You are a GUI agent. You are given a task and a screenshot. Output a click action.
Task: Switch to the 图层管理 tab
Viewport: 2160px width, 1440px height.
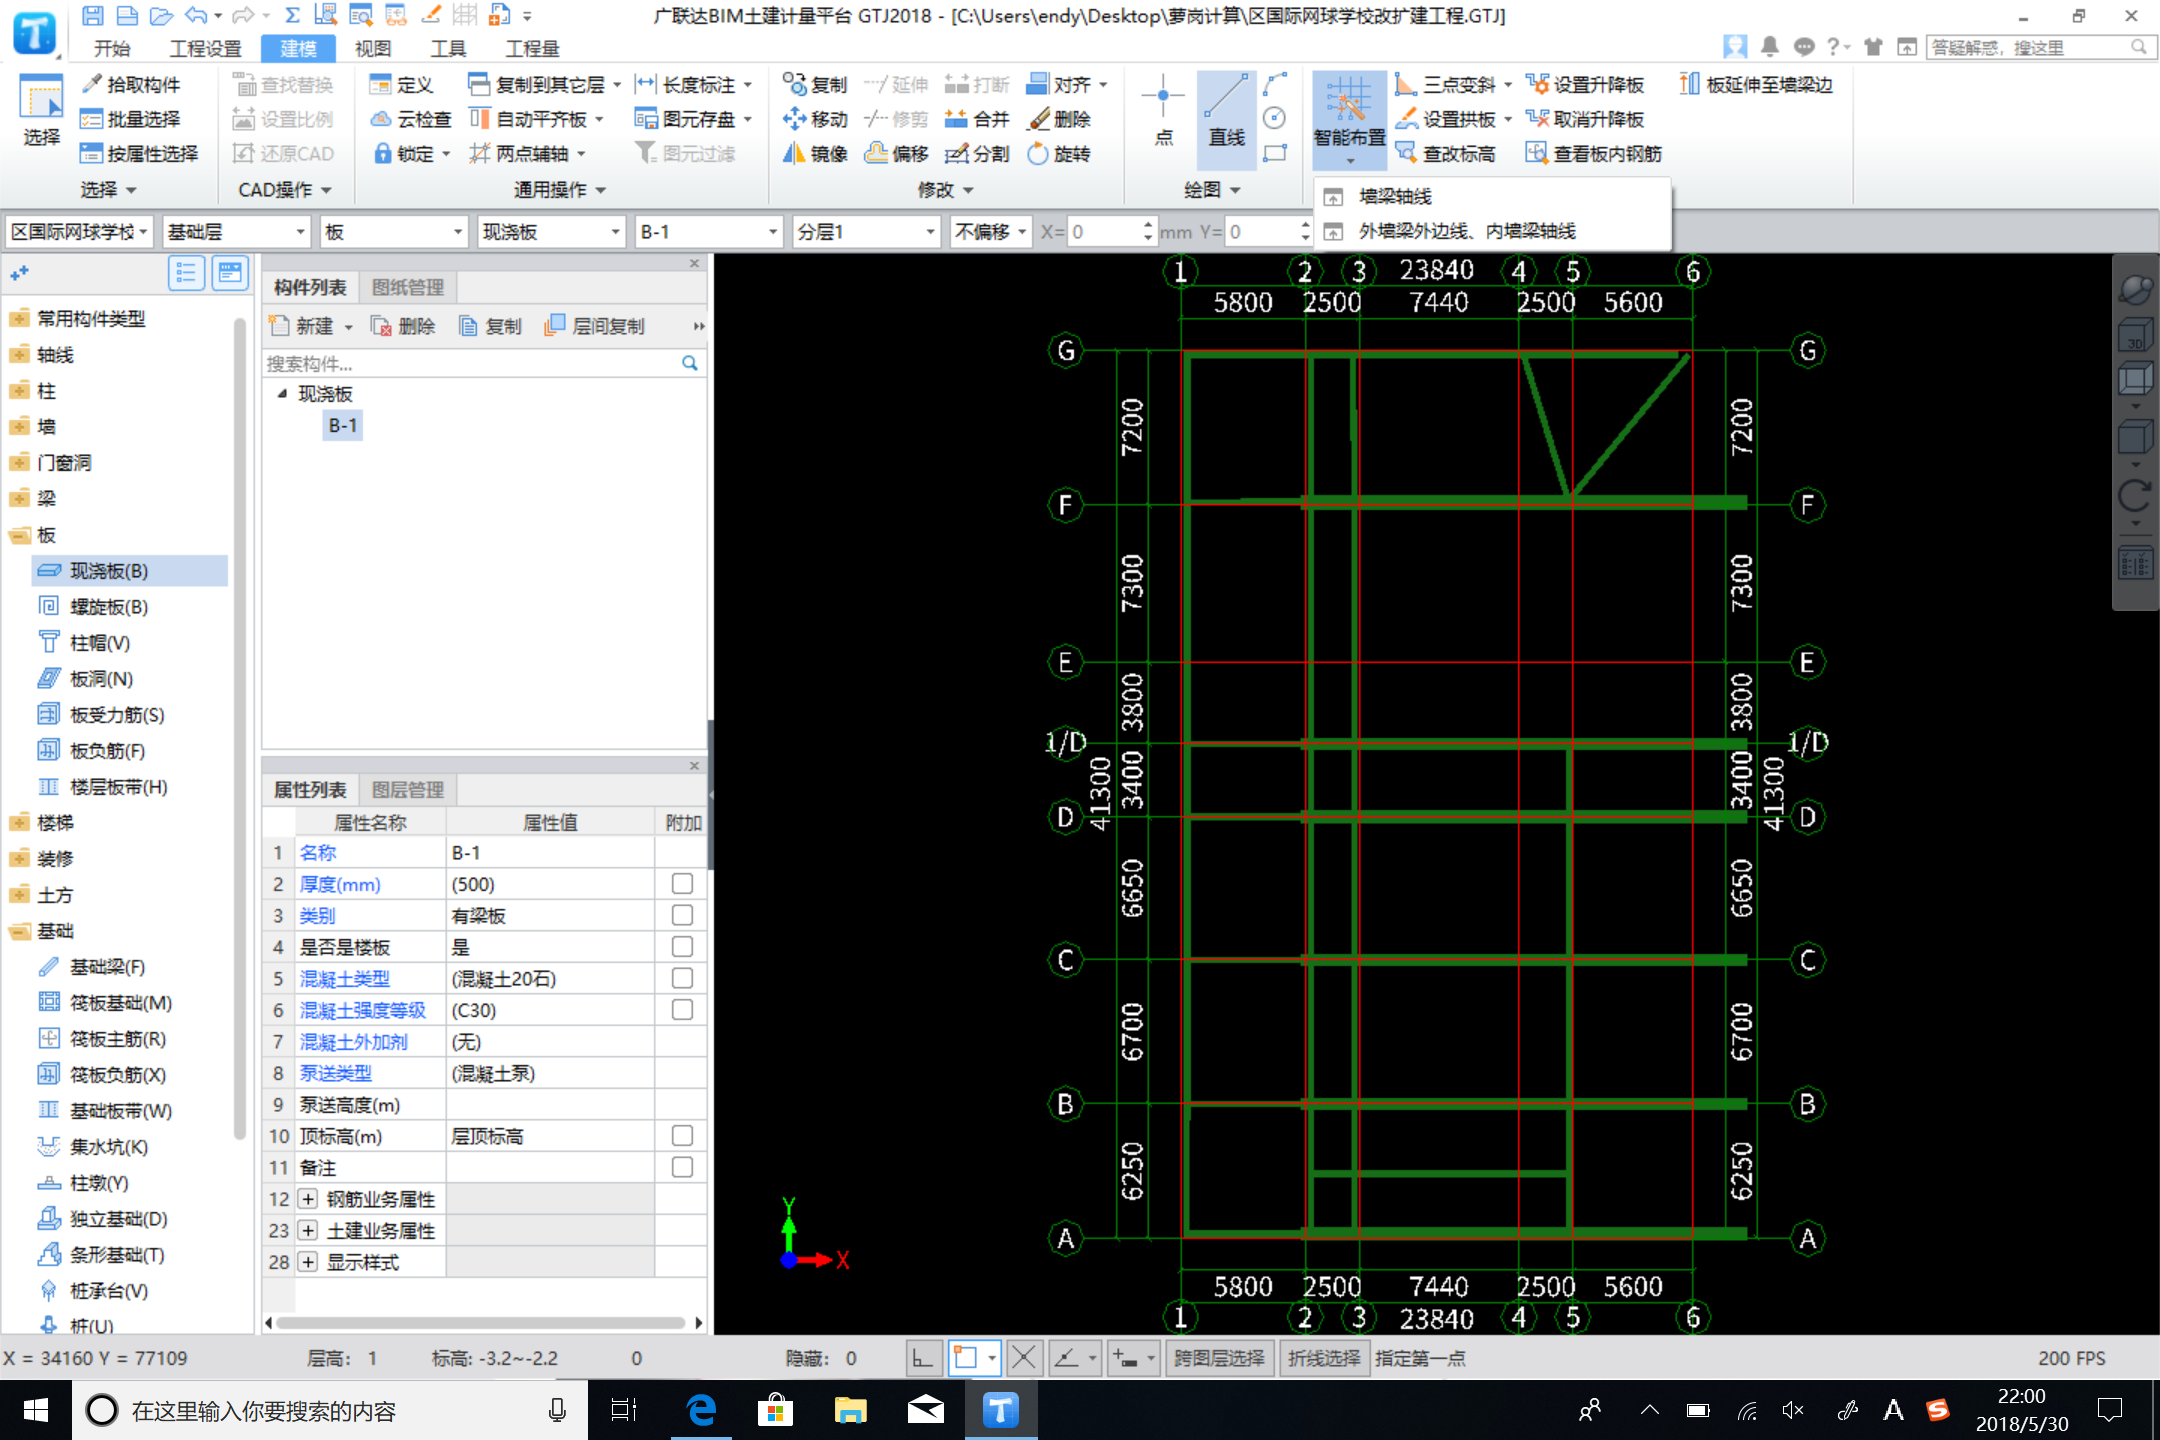point(408,790)
